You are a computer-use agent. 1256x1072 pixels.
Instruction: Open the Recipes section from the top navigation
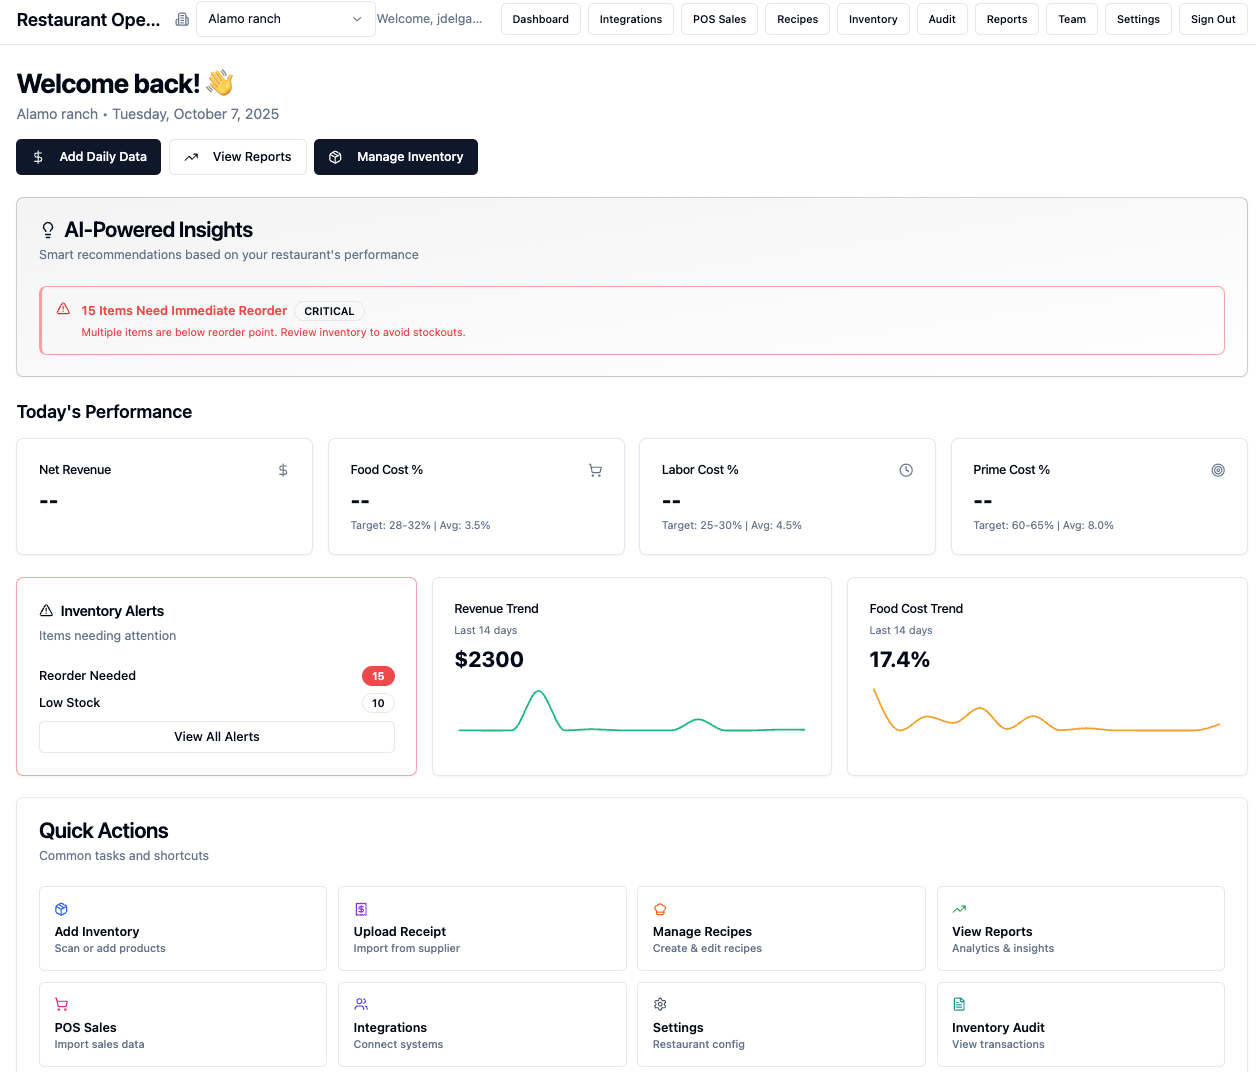(x=797, y=19)
